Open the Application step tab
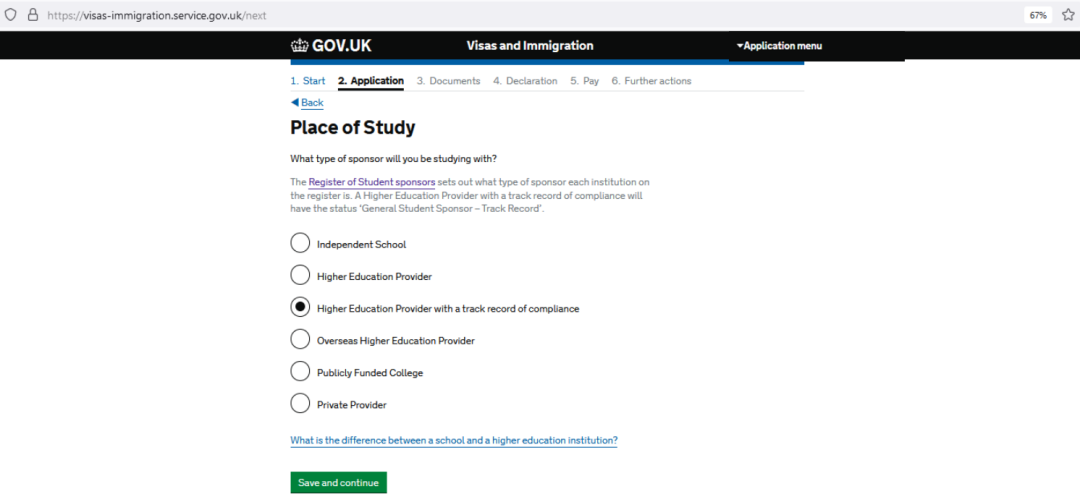 click(x=371, y=81)
